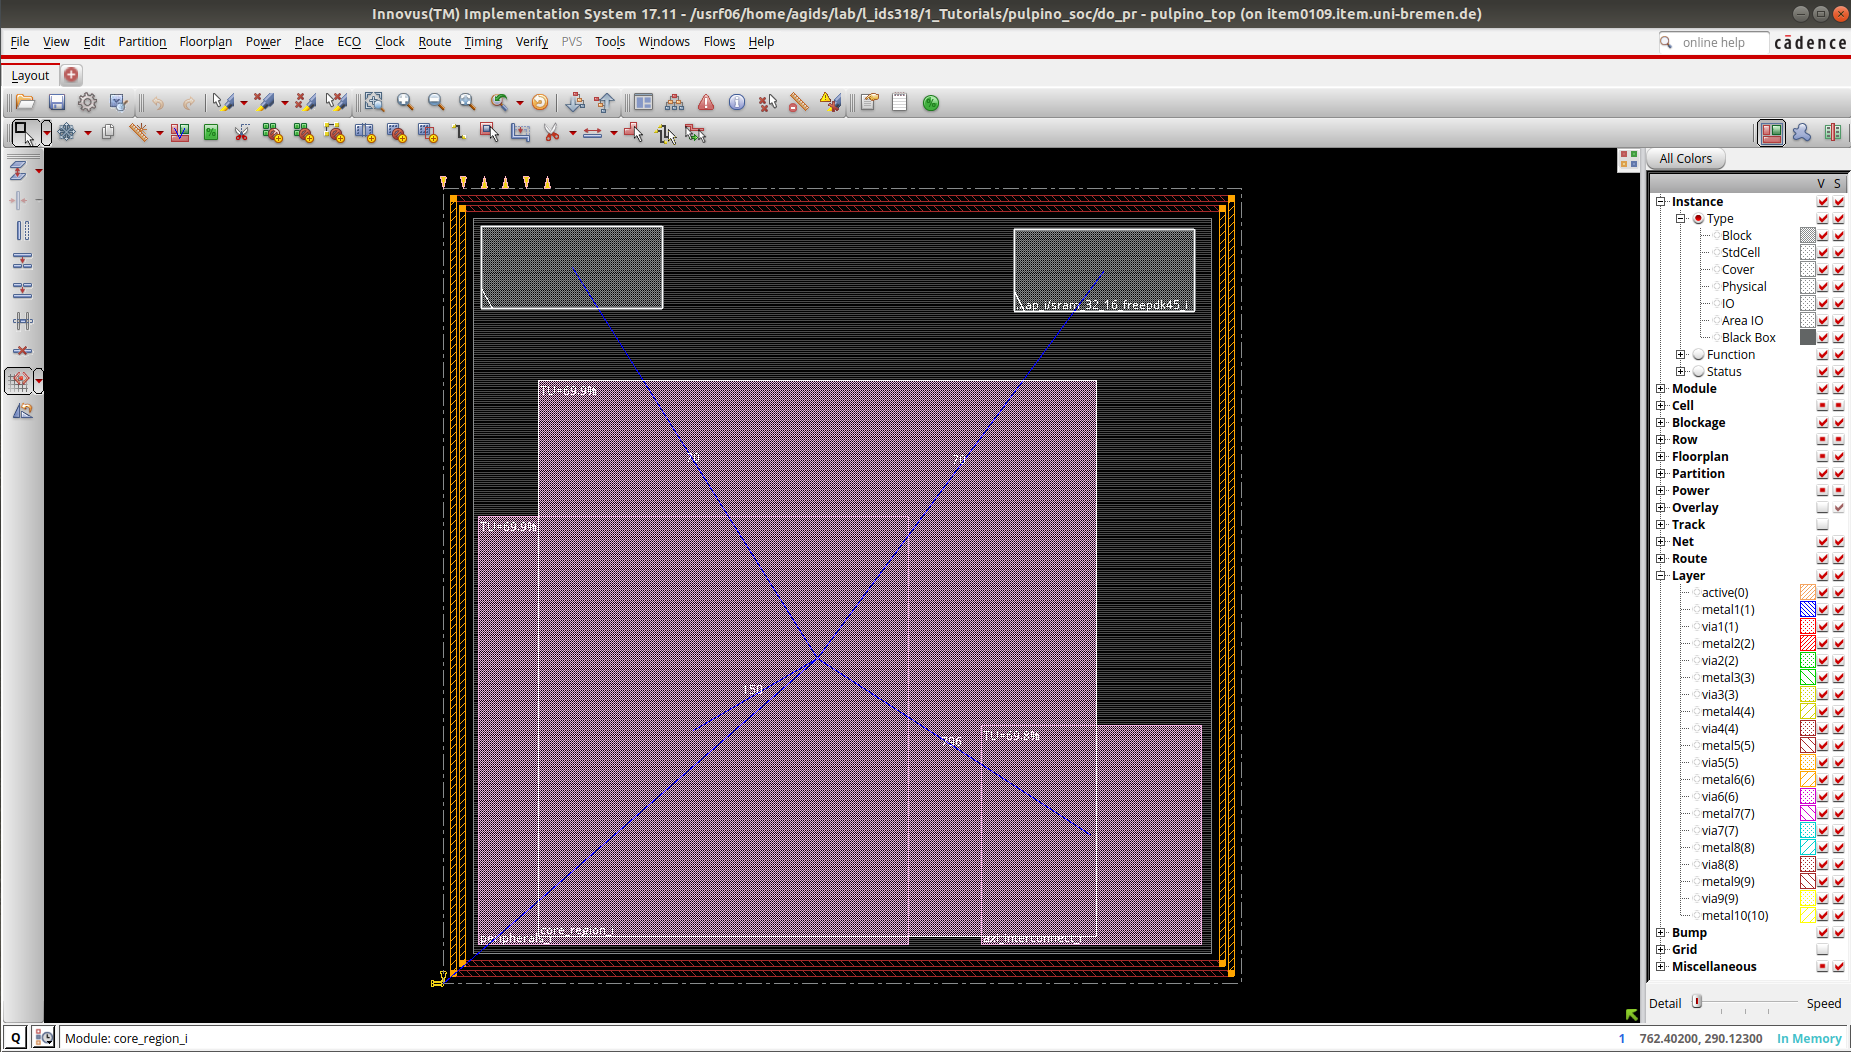Screen dimensions: 1851x1052
Task: Switch to physical view icon
Action: pyautogui.click(x=1833, y=132)
